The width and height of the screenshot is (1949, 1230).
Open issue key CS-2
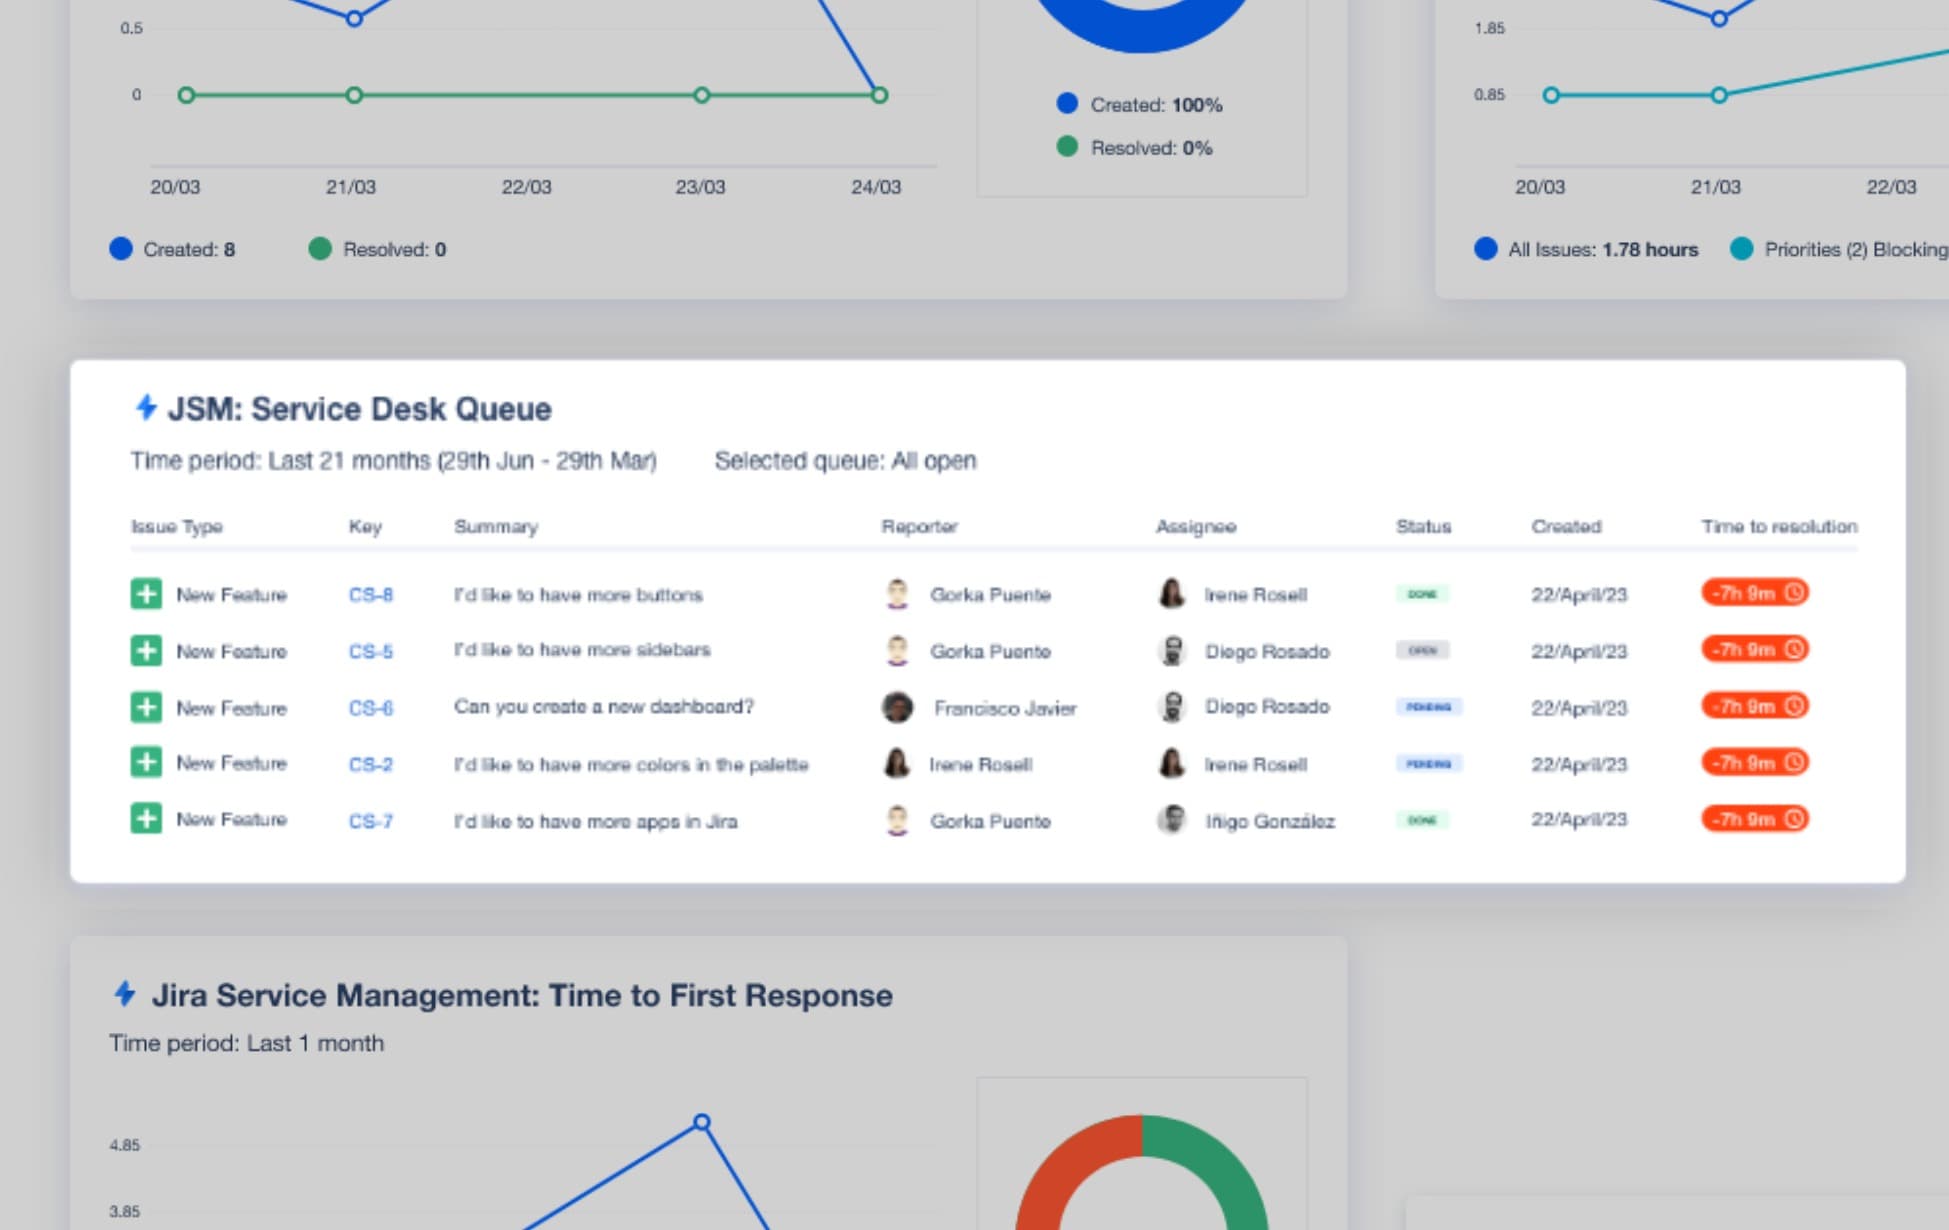click(x=370, y=765)
